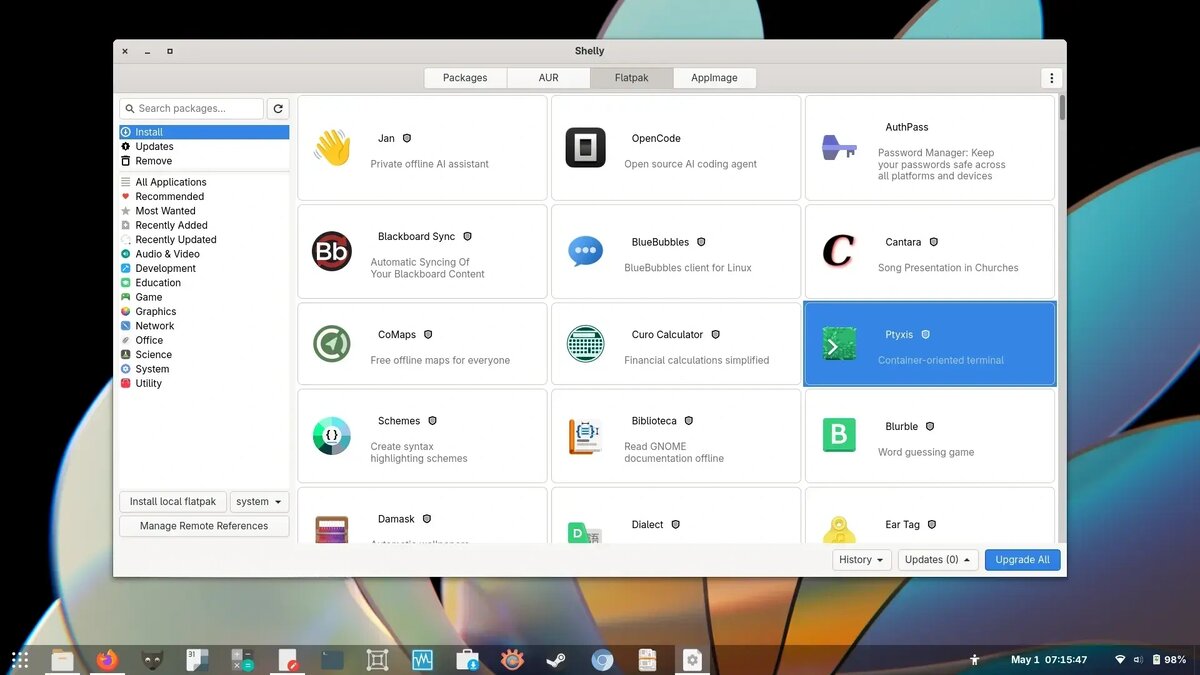Click the Search packages input field
1200x675 pixels.
[x=191, y=108]
